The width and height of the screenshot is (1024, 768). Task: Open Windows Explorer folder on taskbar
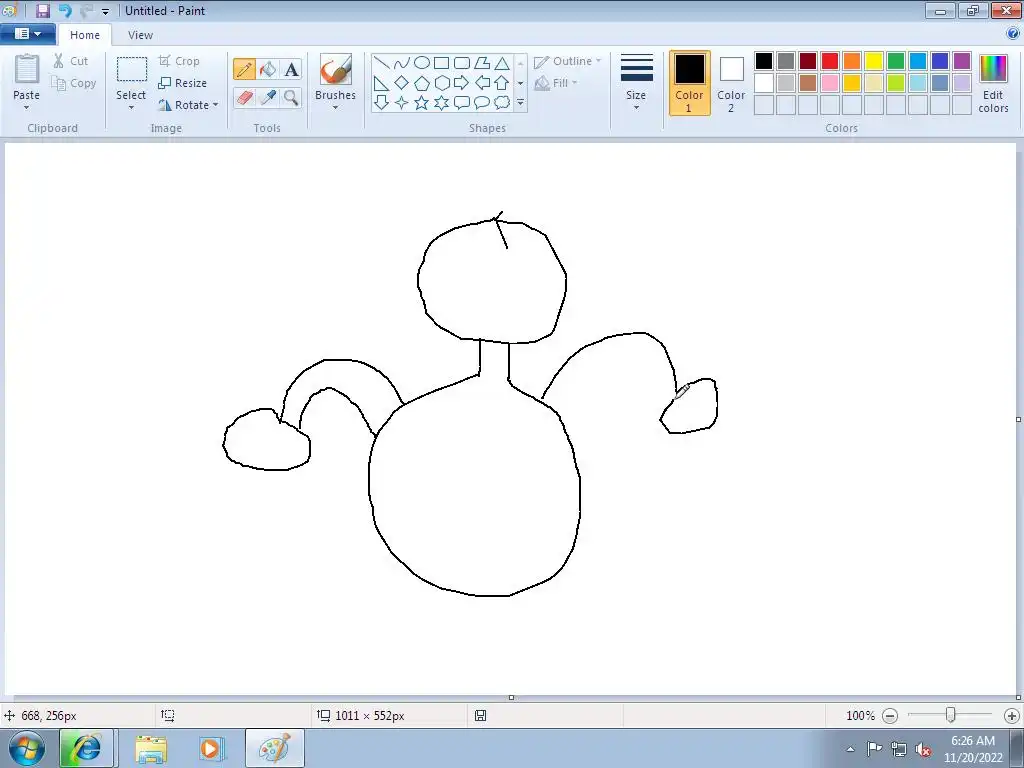click(151, 748)
